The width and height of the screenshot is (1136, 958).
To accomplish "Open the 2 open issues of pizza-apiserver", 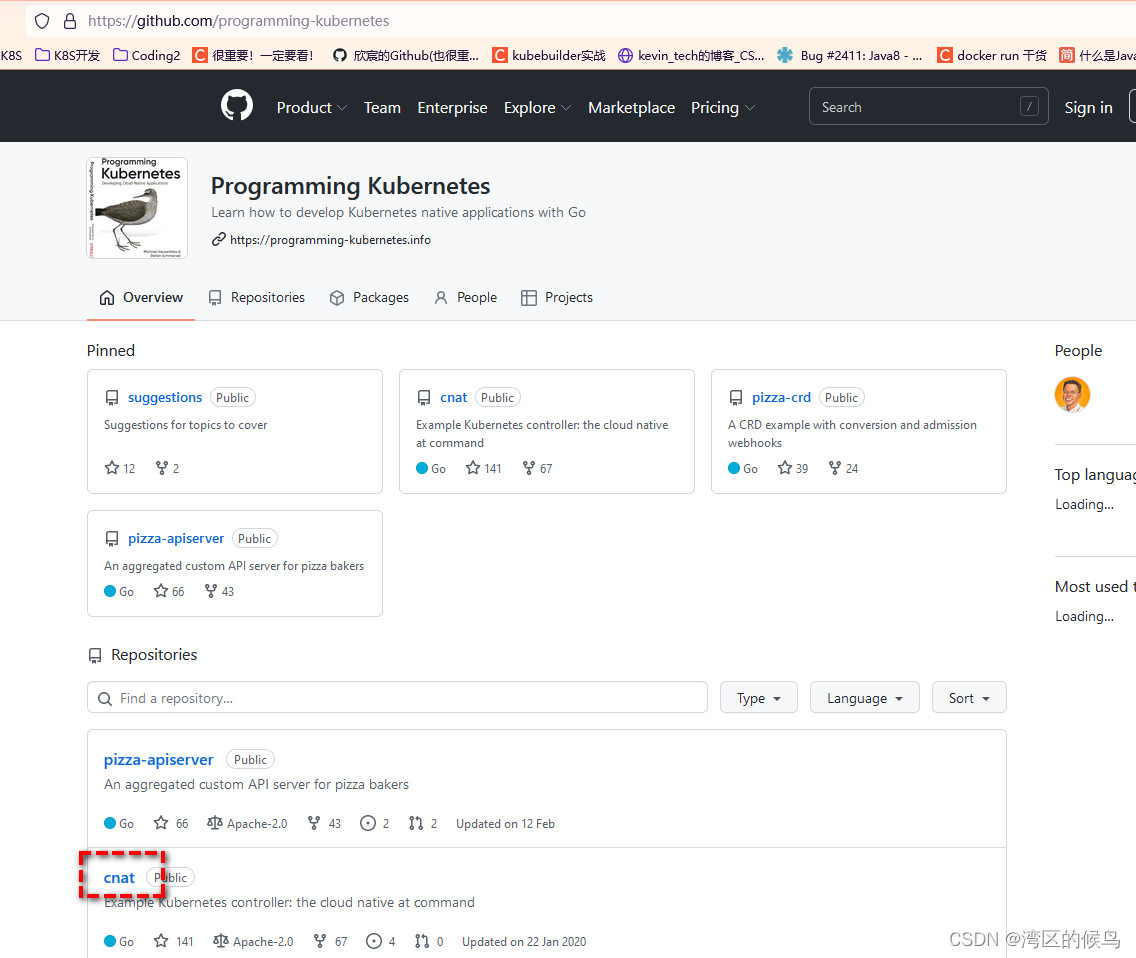I will point(375,823).
